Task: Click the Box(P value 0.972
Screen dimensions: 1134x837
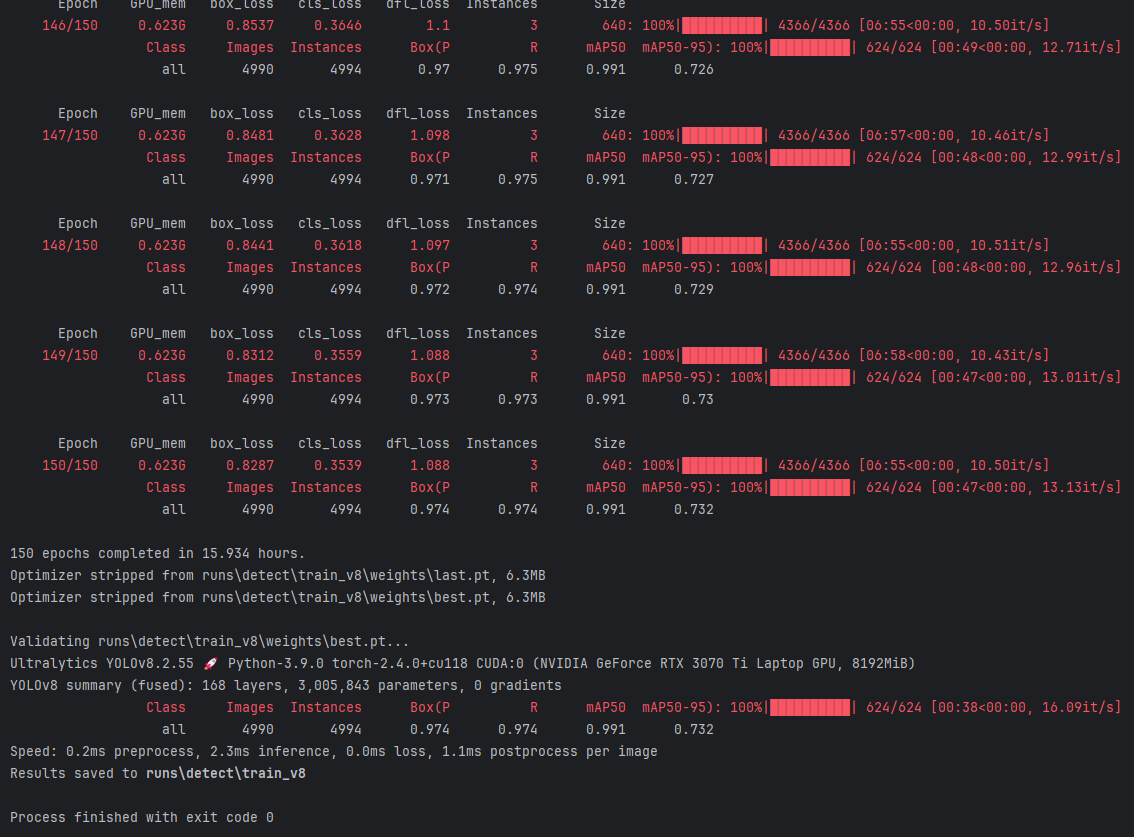Action: coord(430,289)
